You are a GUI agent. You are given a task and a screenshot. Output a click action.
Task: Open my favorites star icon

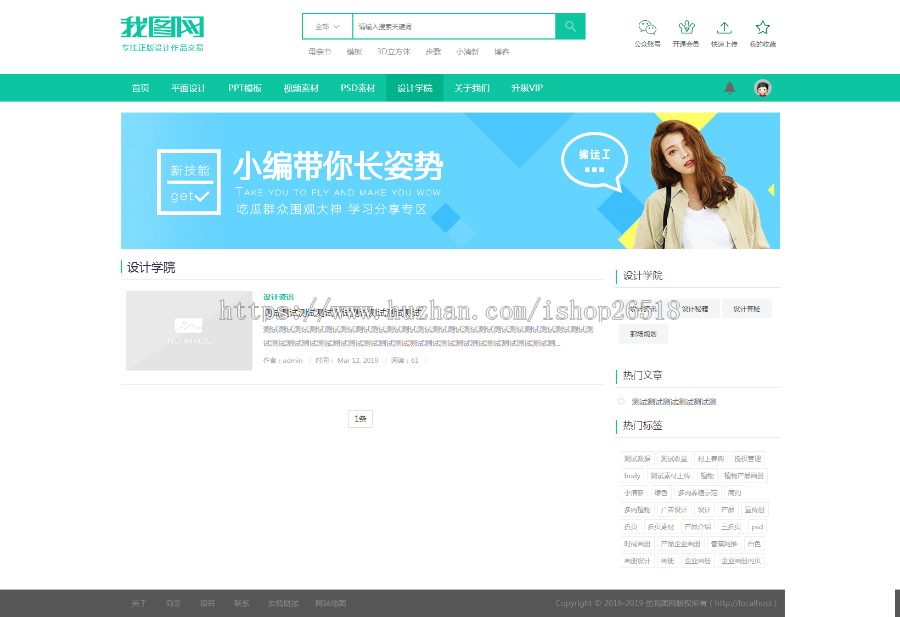(x=762, y=27)
